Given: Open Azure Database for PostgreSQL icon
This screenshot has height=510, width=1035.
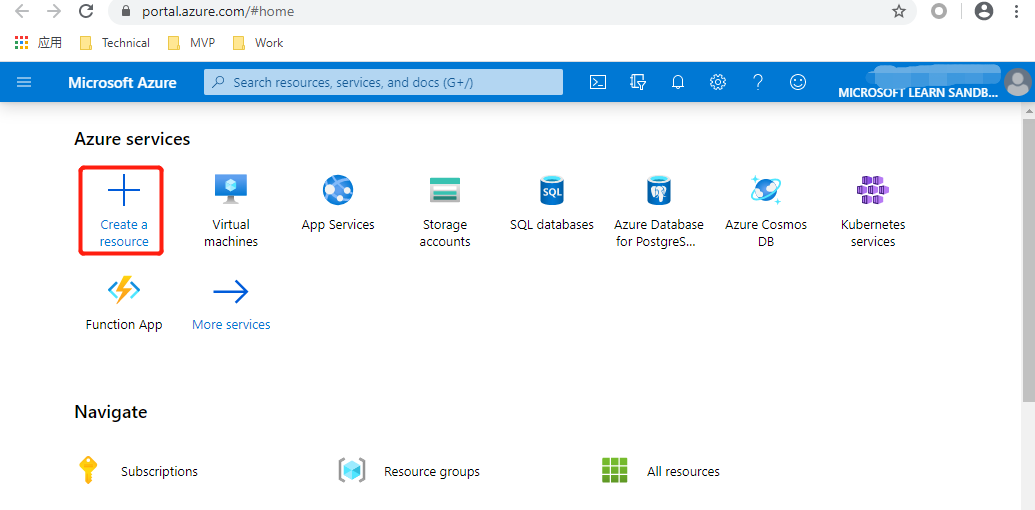Looking at the screenshot, I should pos(659,190).
